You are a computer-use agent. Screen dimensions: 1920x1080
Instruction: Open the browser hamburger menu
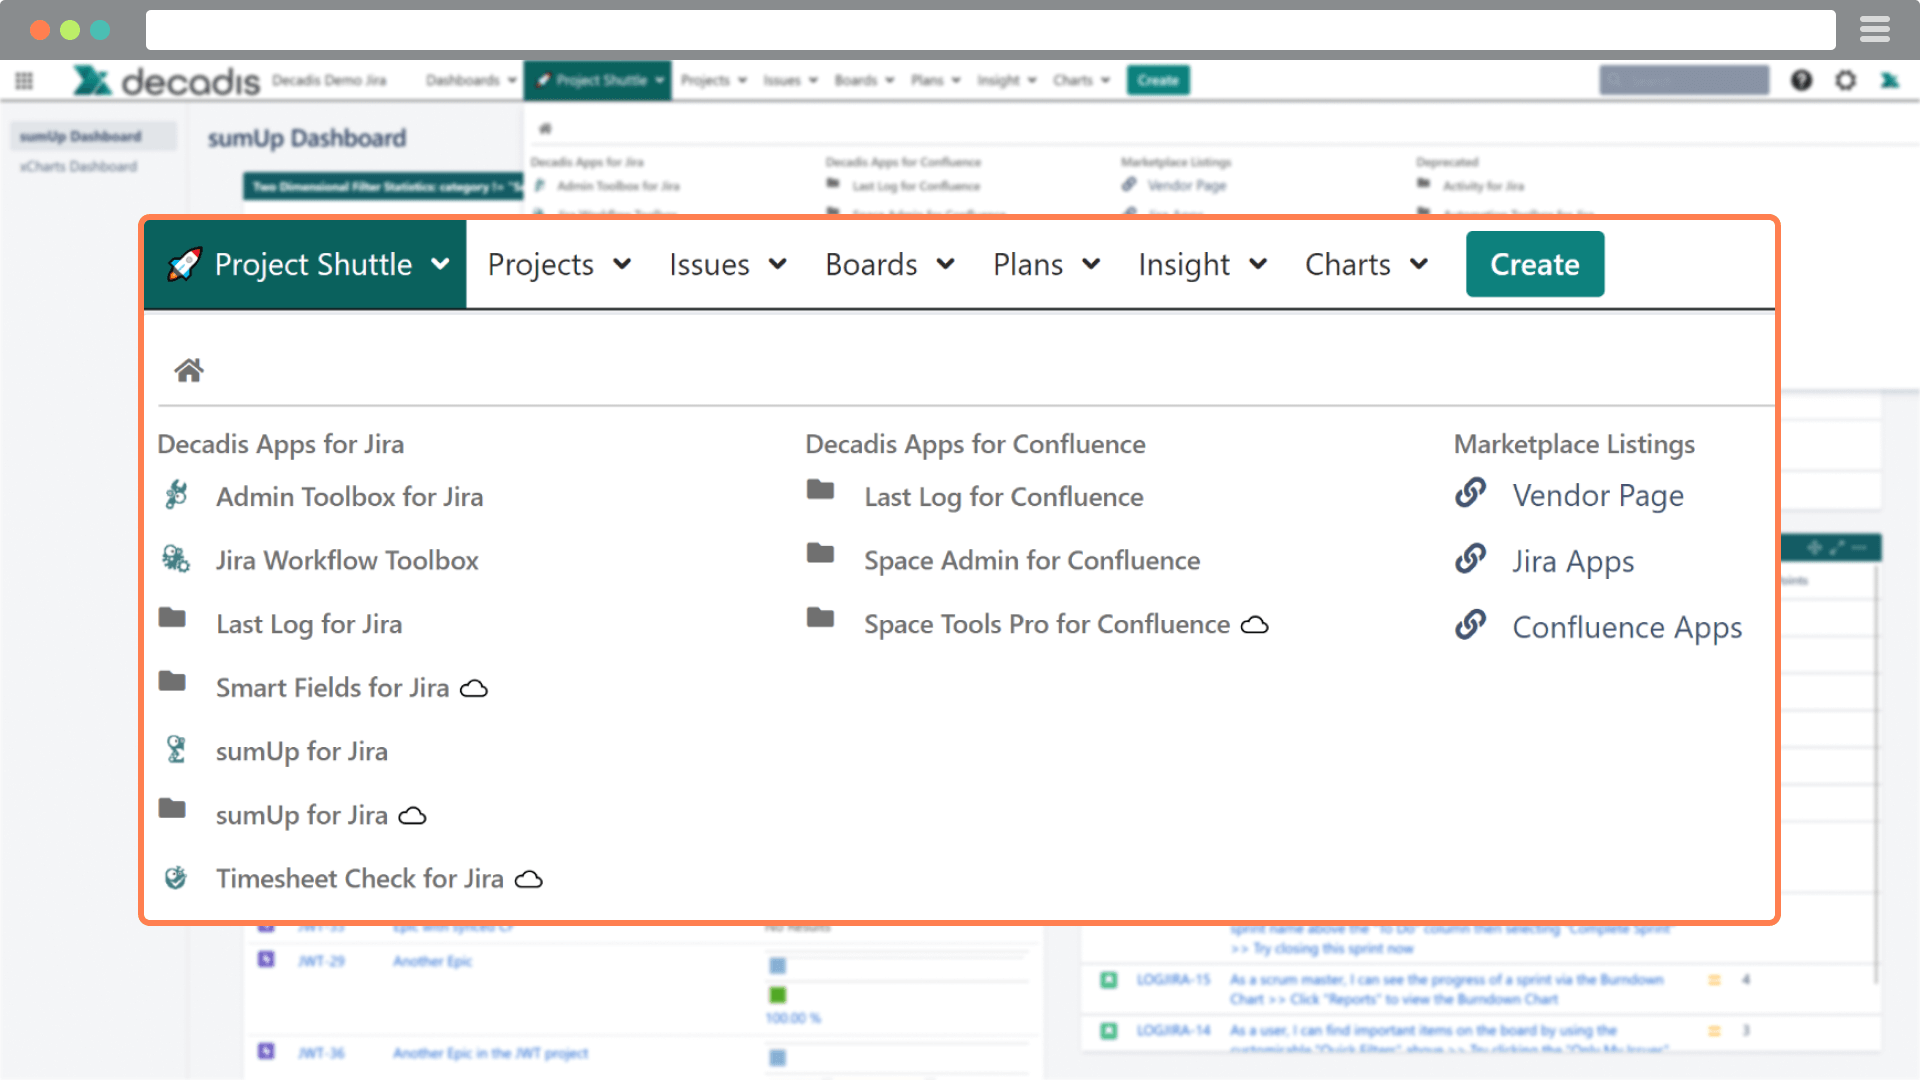1875,30
